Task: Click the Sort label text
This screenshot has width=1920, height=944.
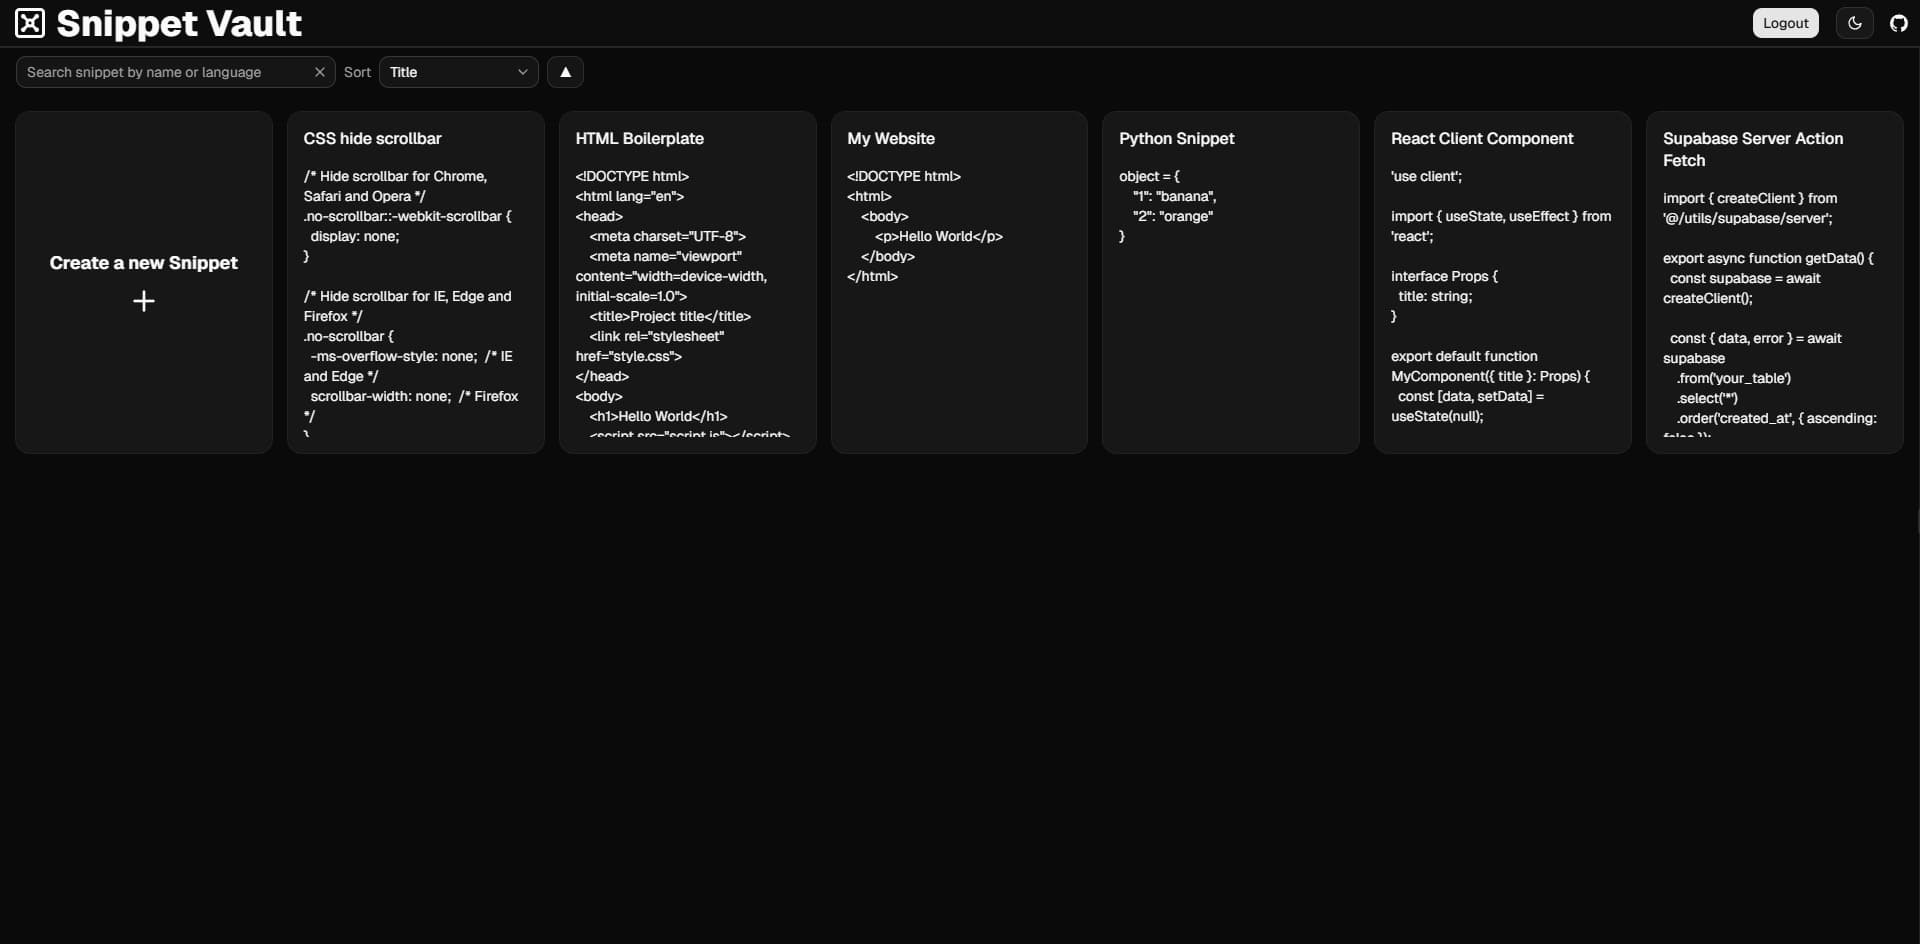Action: pyautogui.click(x=357, y=72)
